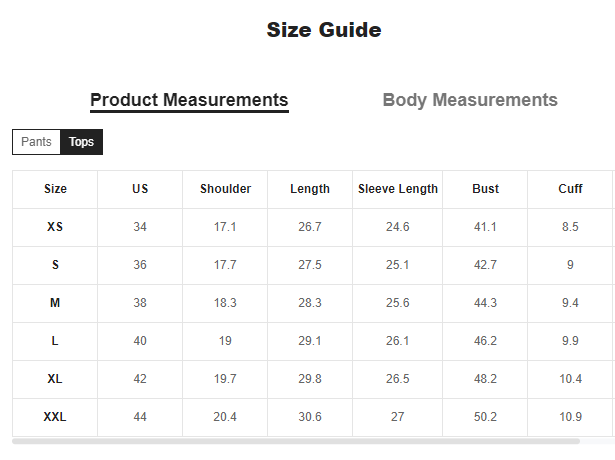
Task: Click the Size Guide heading
Action: click(324, 30)
